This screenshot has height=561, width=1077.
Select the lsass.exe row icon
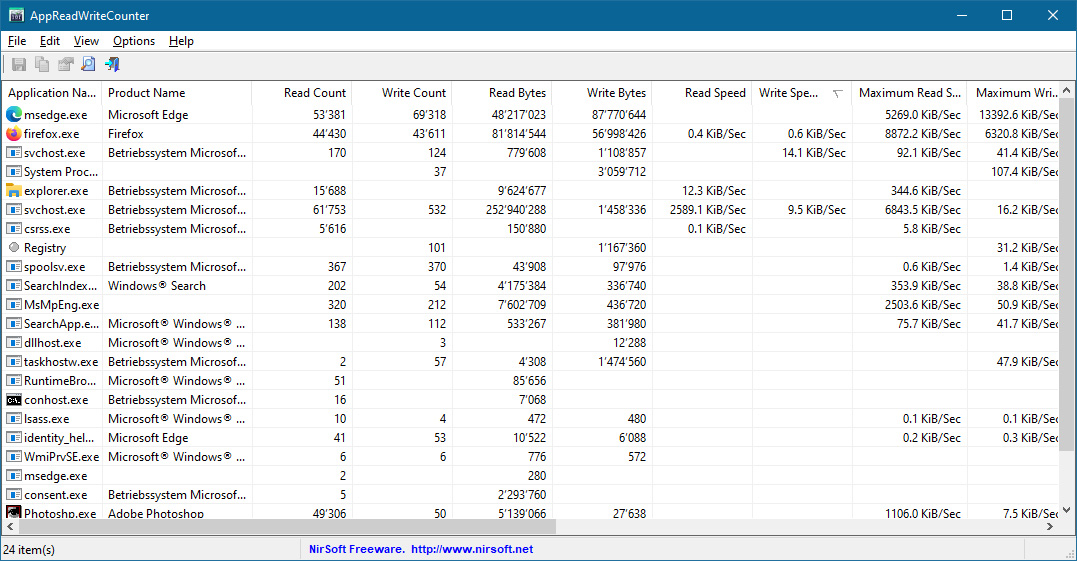tap(14, 418)
